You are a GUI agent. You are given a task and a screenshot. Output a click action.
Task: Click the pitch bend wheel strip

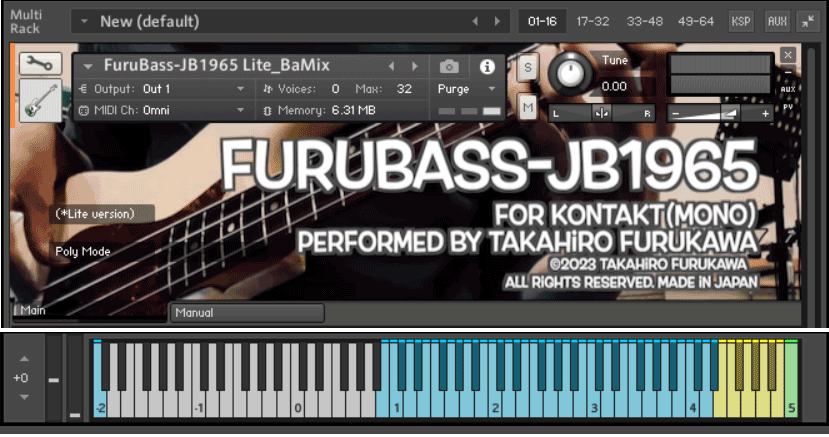click(x=54, y=379)
